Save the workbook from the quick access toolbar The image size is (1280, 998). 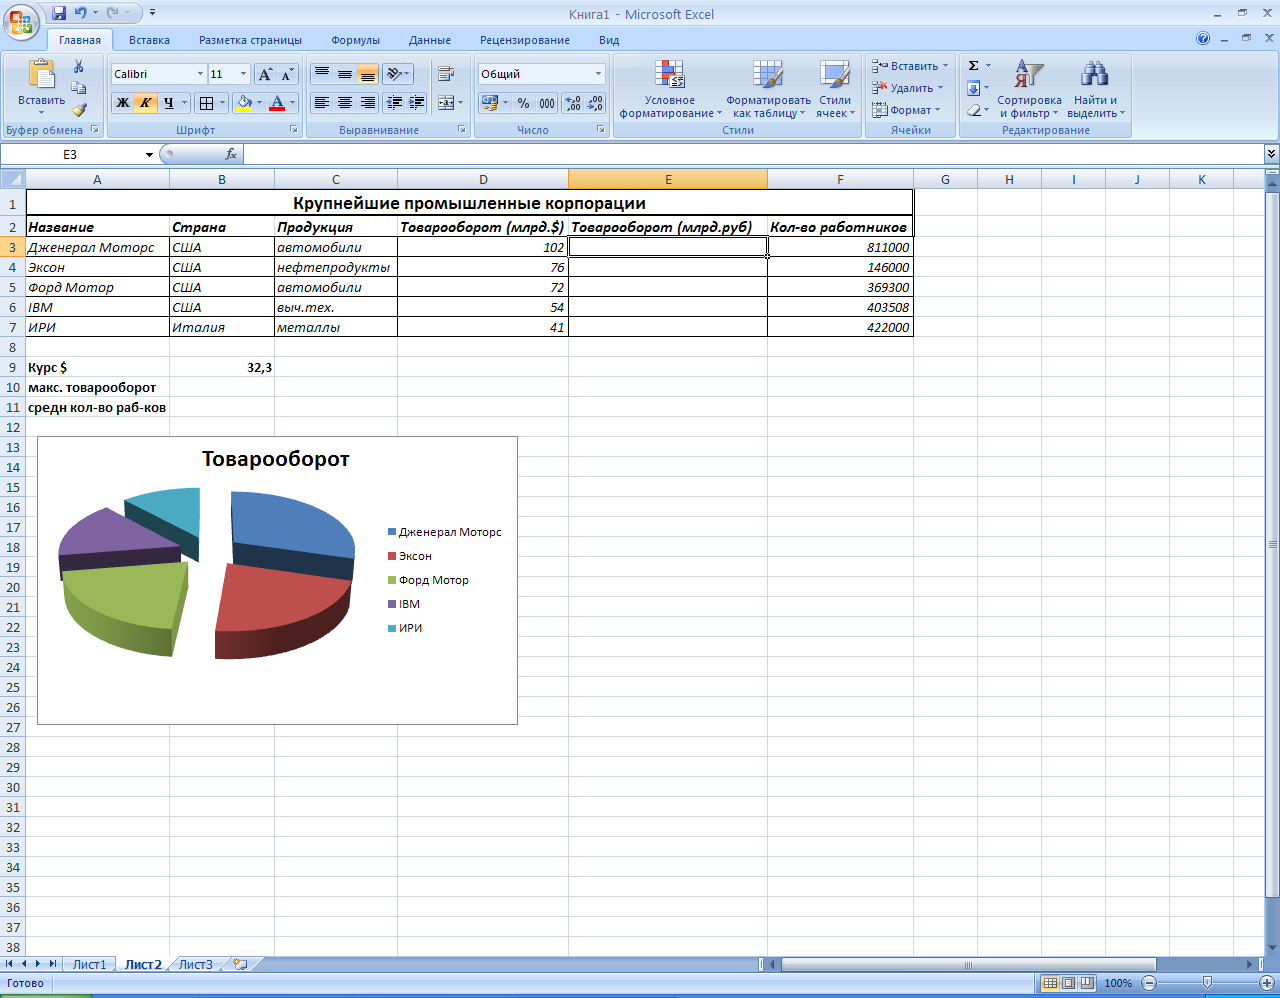(x=59, y=13)
